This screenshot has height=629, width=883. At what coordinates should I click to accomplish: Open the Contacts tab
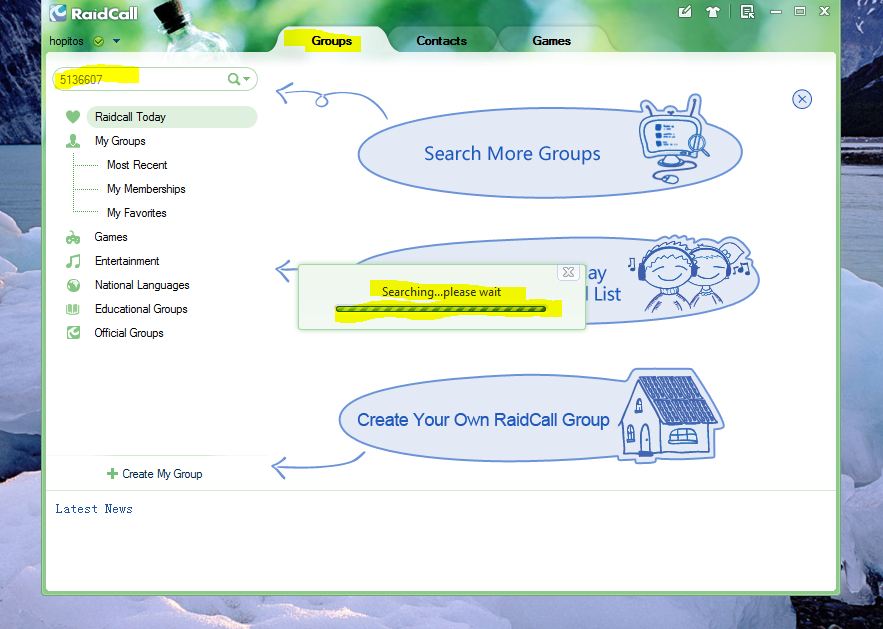coord(442,41)
